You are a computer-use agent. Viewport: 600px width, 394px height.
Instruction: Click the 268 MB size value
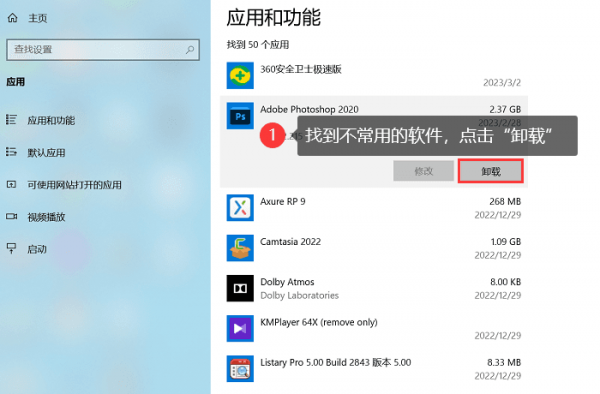505,202
